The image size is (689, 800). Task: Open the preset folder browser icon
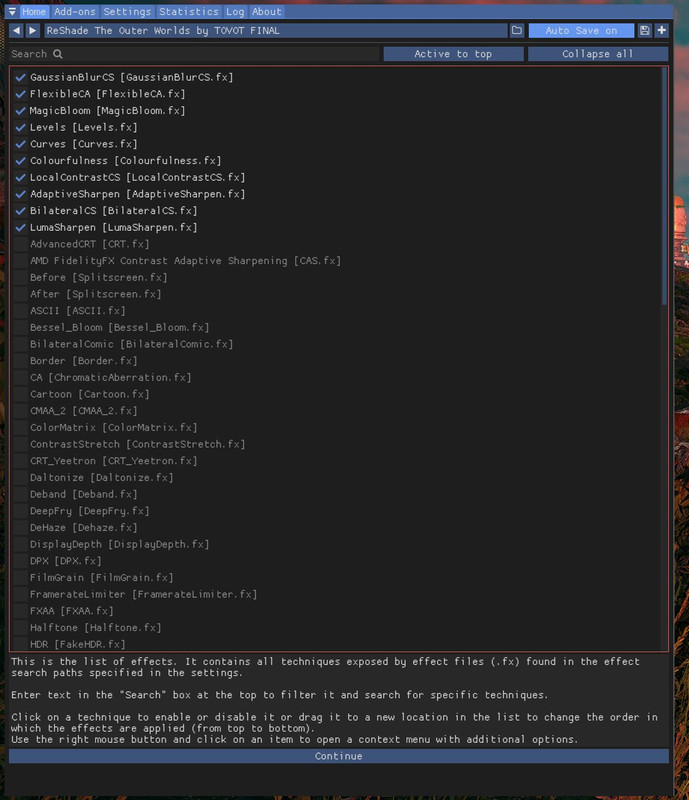tap(516, 31)
